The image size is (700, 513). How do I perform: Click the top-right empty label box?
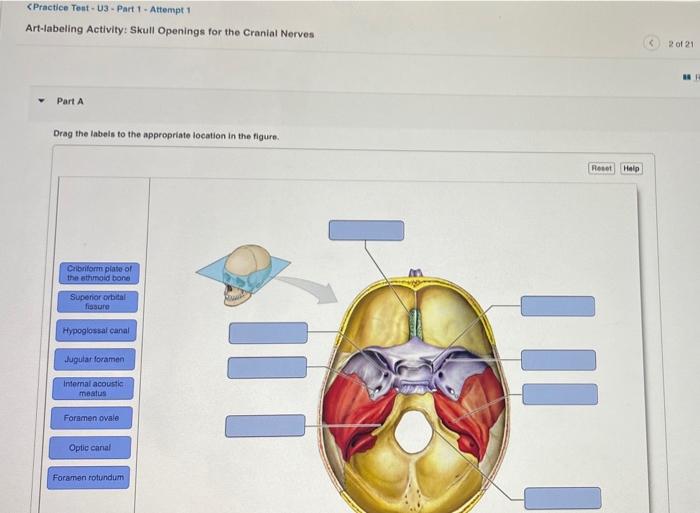[x=558, y=306]
